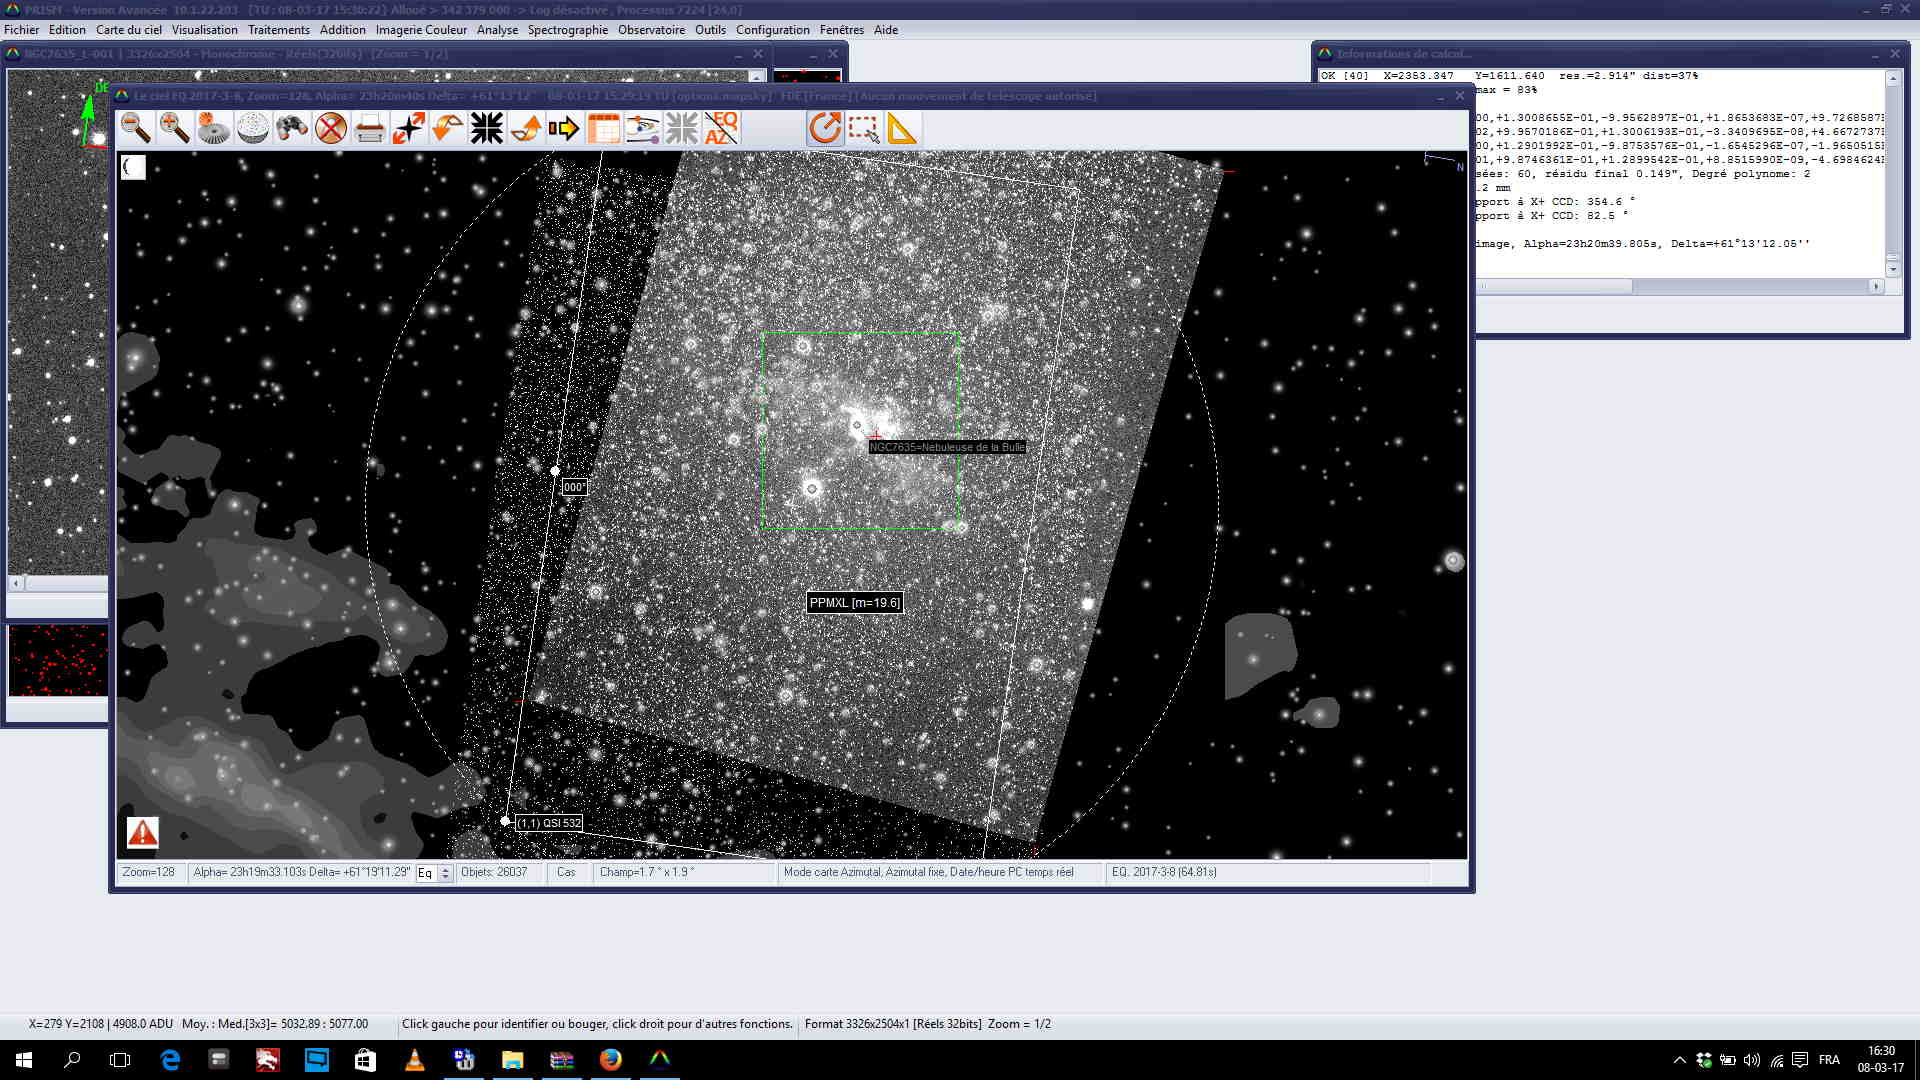Select the orange triangle ruler measurement tool
The width and height of the screenshot is (1920, 1080).
coord(901,128)
